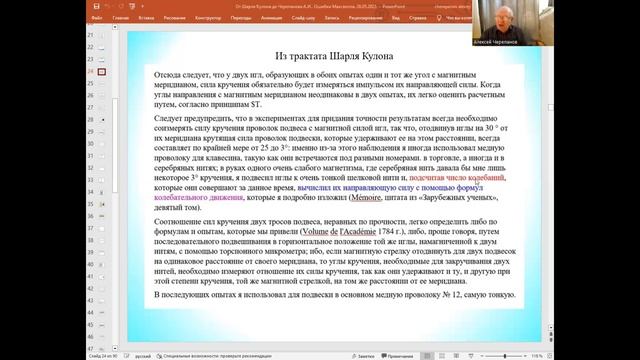Screen dimensions: 640x360
Task: Click paragraph beginning 'В последующих опытах'
Action: [x=335, y=295]
